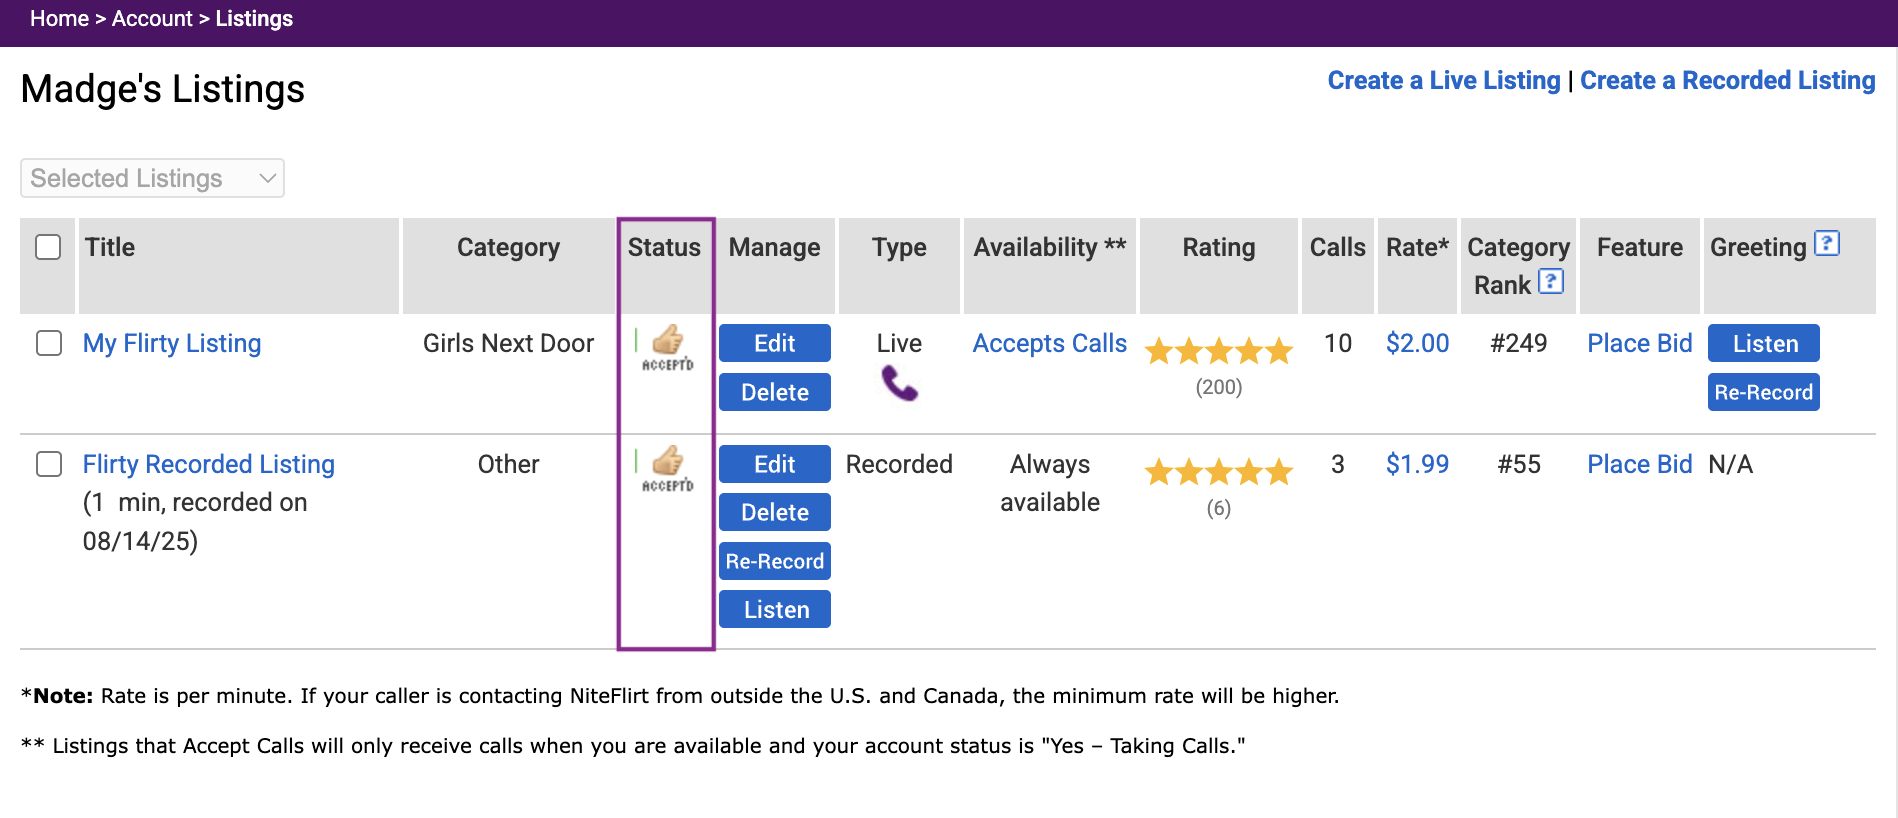Go to Home in the breadcrumb
This screenshot has width=1898, height=818.
tap(59, 19)
